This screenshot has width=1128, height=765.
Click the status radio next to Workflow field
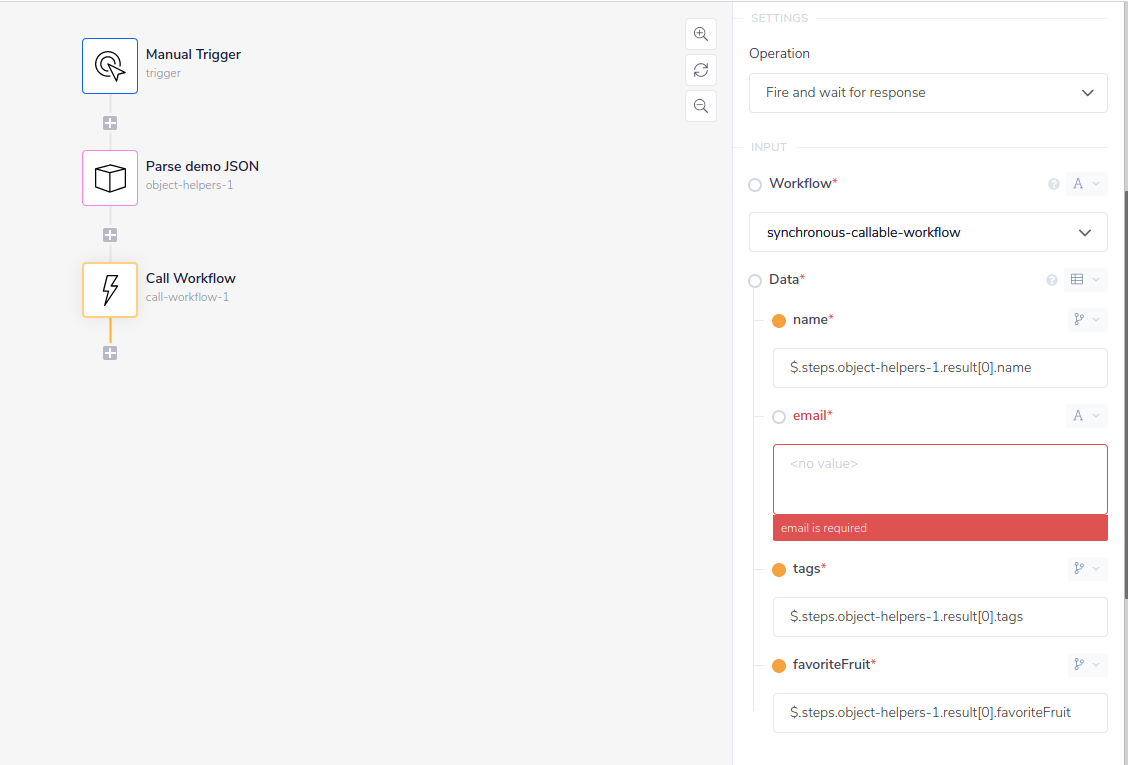[755, 184]
